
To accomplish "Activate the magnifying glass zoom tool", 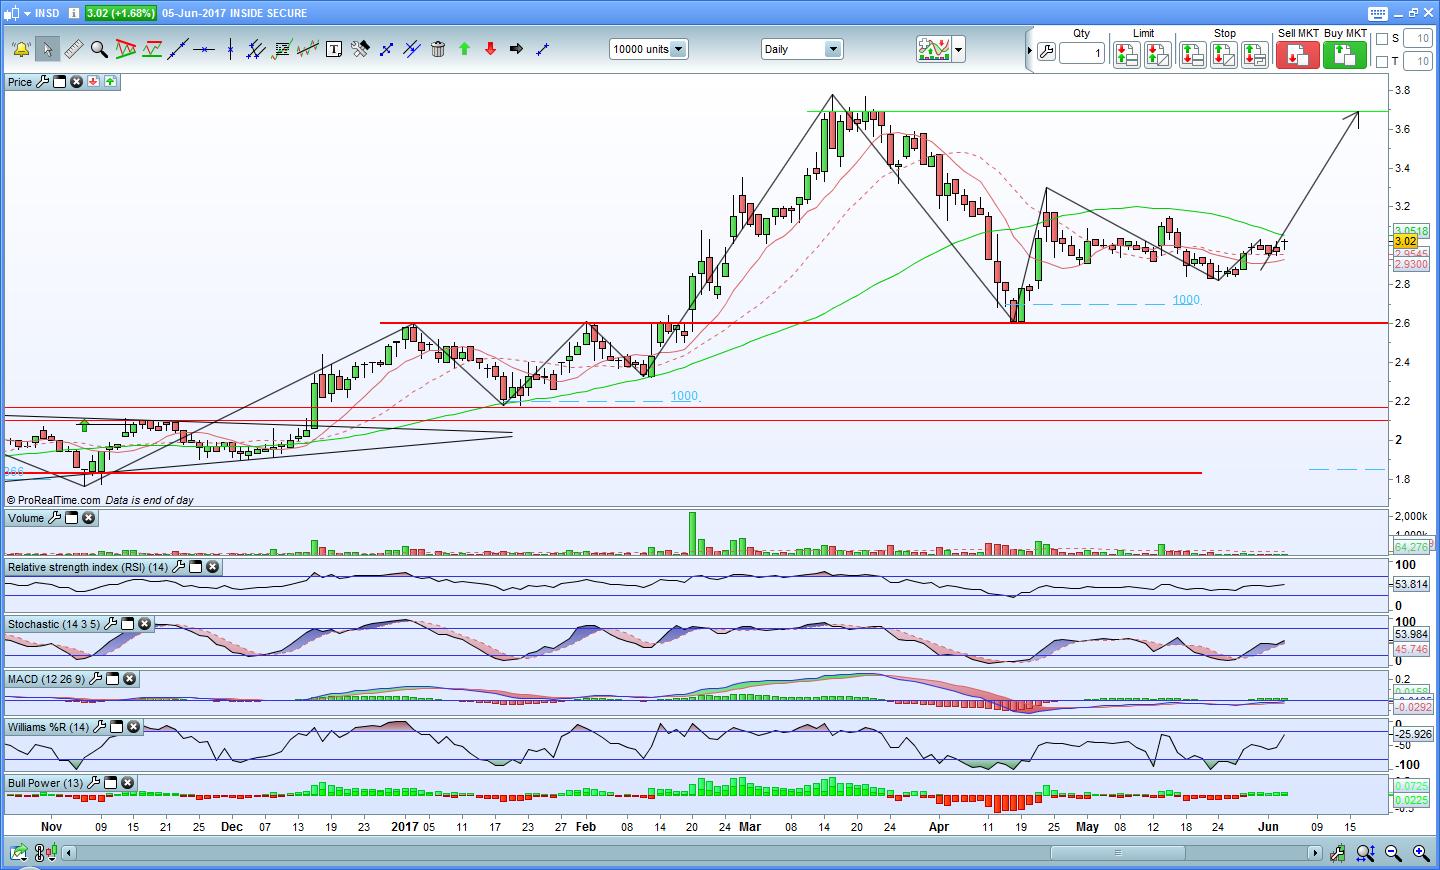I will tap(99, 49).
